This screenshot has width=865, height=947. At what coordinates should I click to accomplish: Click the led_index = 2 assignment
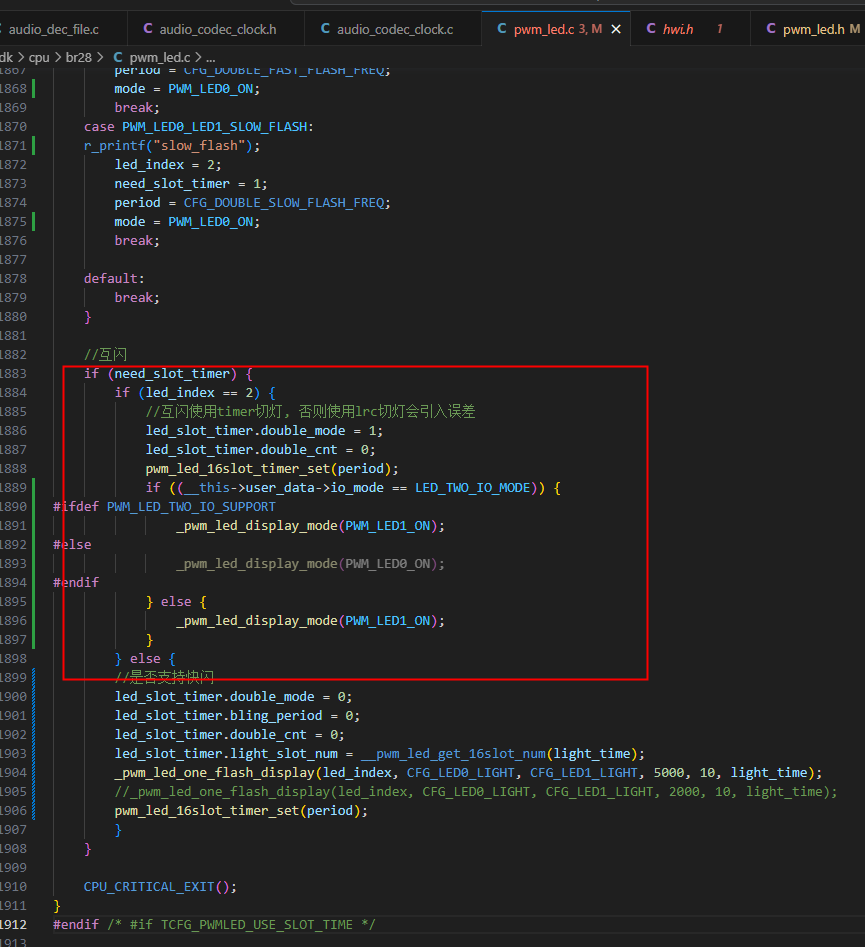coord(168,165)
